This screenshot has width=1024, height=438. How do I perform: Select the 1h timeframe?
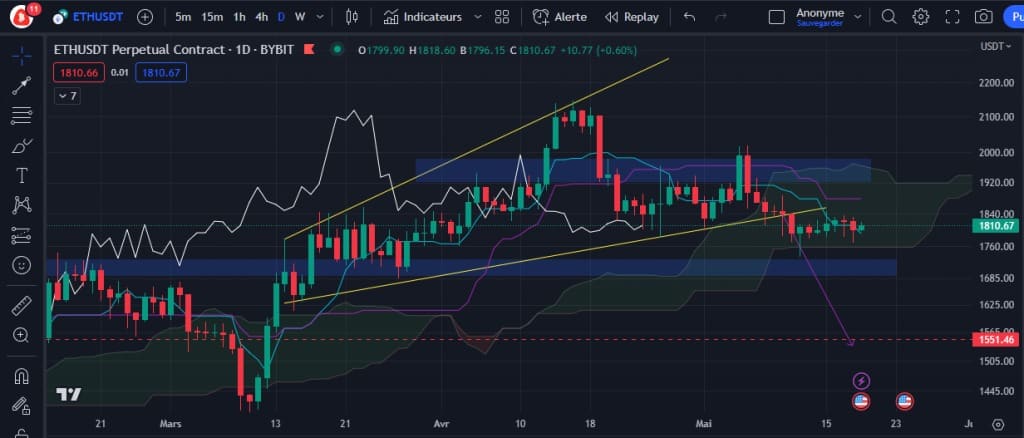point(239,17)
